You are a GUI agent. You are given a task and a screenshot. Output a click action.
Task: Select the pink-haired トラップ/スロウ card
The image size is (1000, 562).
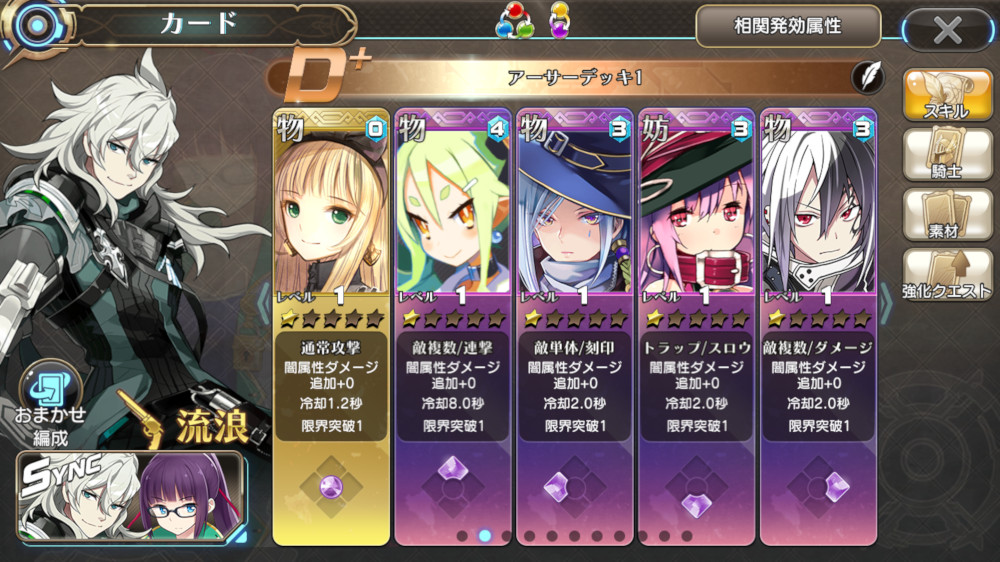click(696, 327)
